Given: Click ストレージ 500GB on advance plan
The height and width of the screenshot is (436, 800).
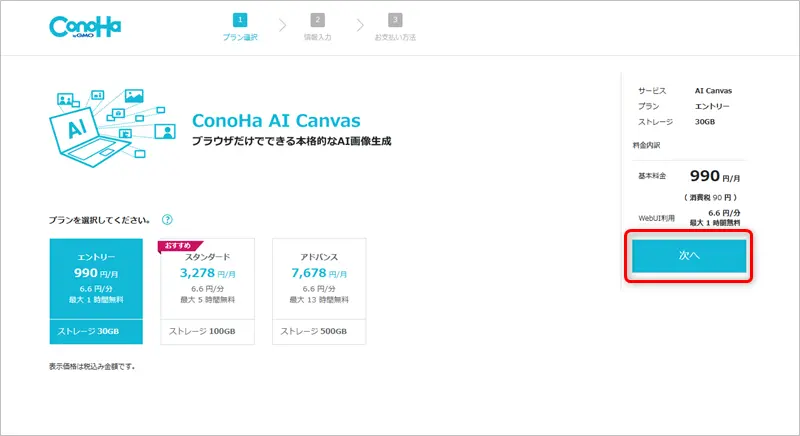Looking at the screenshot, I should (x=314, y=331).
